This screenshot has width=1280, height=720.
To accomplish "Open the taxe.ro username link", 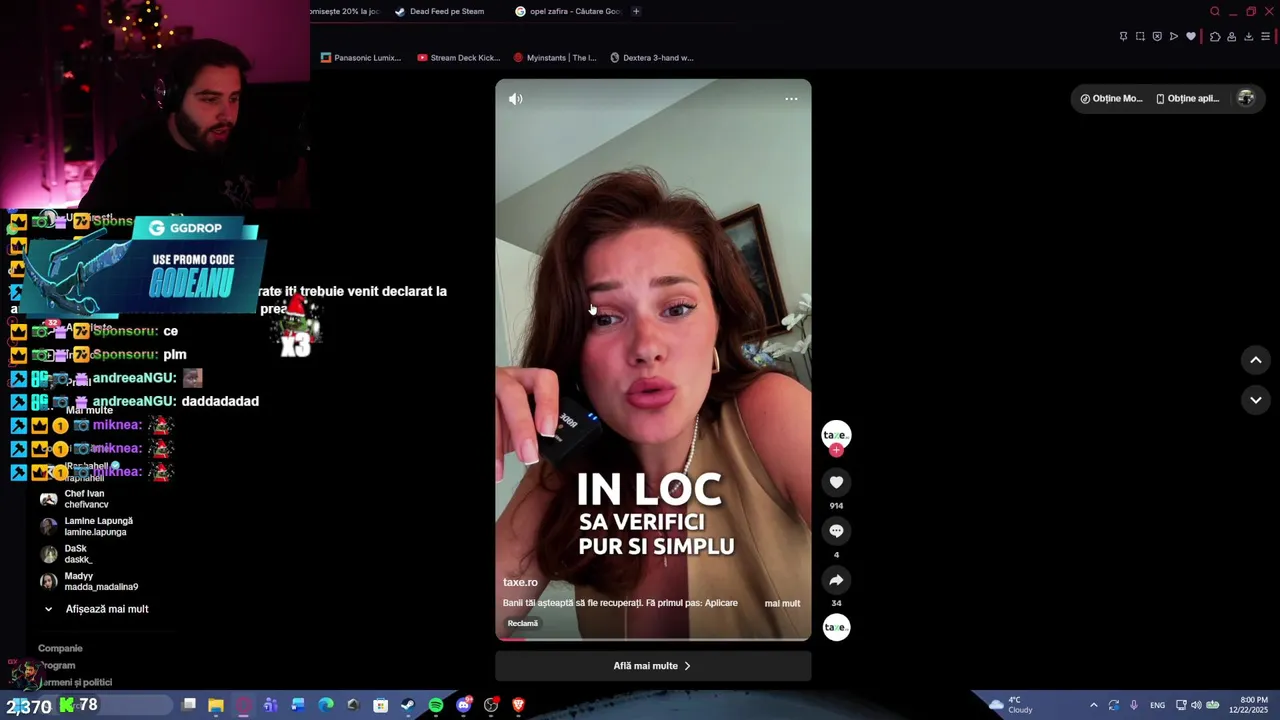I will tap(520, 582).
